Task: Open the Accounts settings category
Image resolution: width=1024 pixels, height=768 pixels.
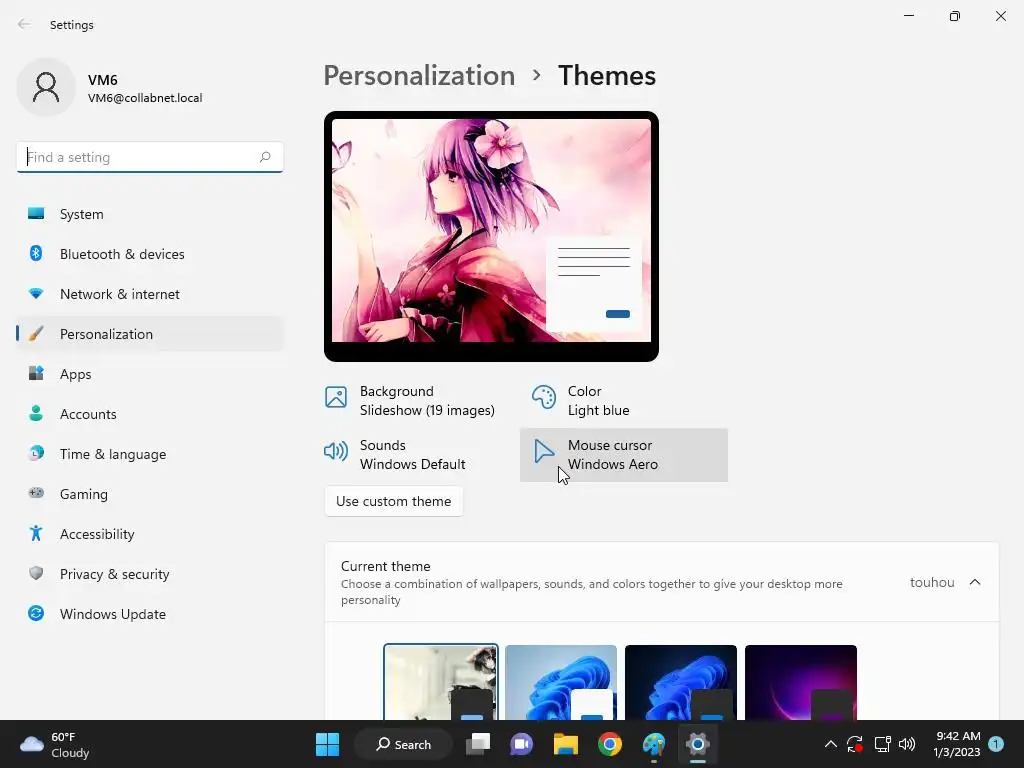Action: point(150,414)
